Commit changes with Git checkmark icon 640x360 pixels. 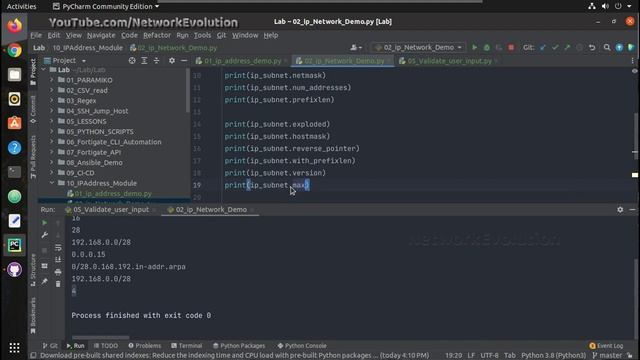555,48
